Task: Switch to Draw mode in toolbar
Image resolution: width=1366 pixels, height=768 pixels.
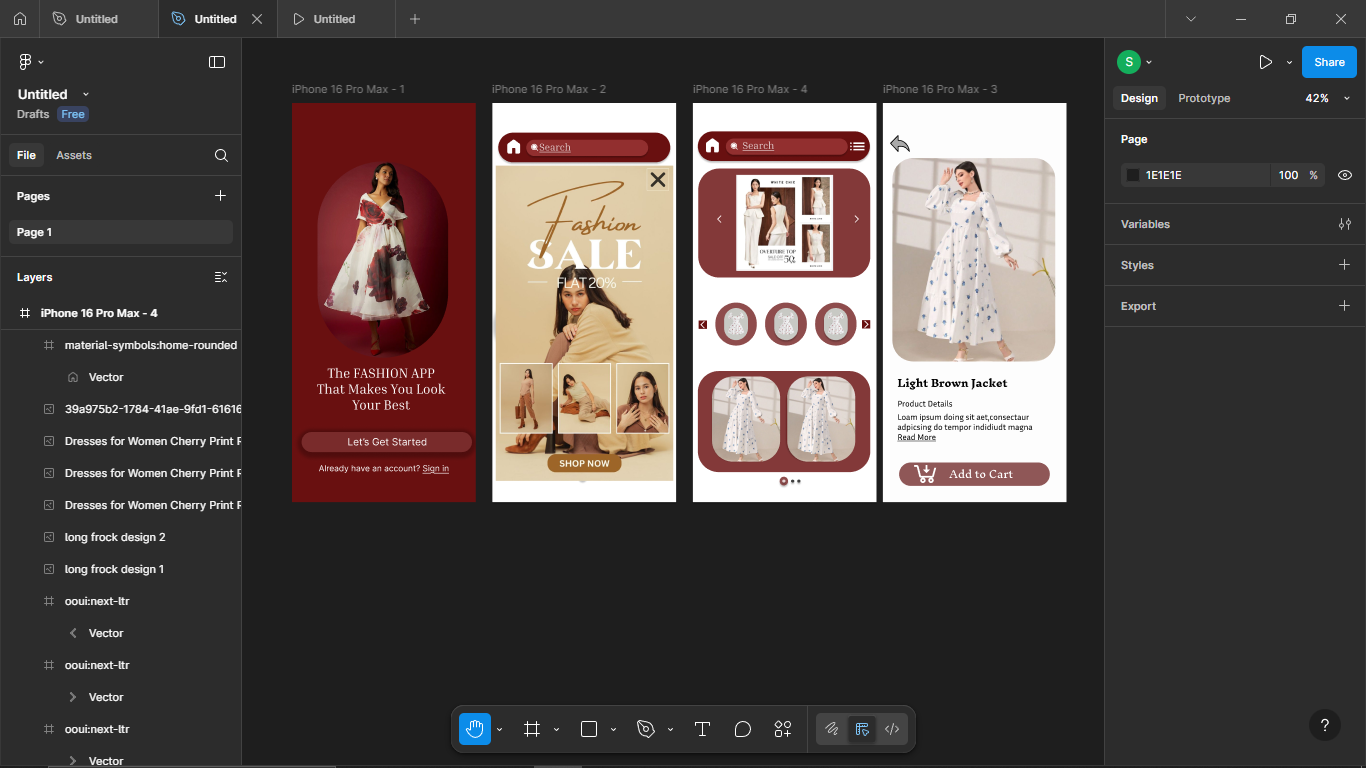Action: coord(831,729)
